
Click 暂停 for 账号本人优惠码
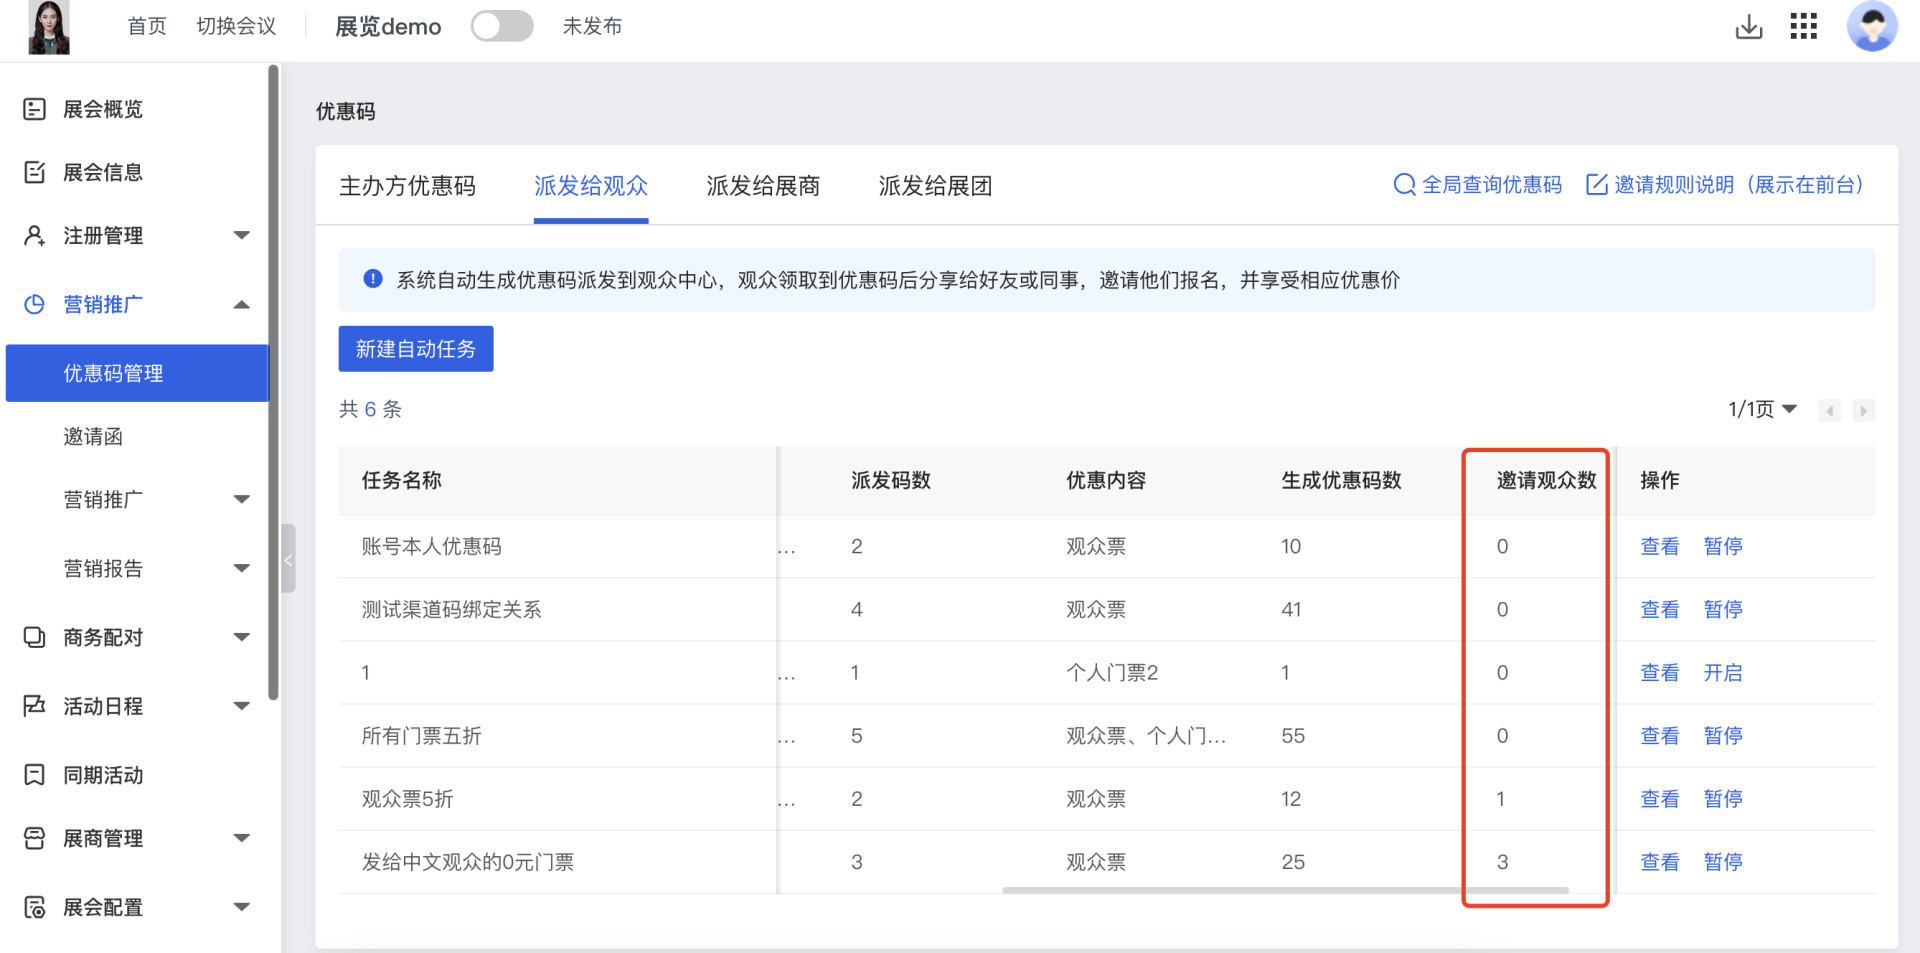[x=1723, y=546]
